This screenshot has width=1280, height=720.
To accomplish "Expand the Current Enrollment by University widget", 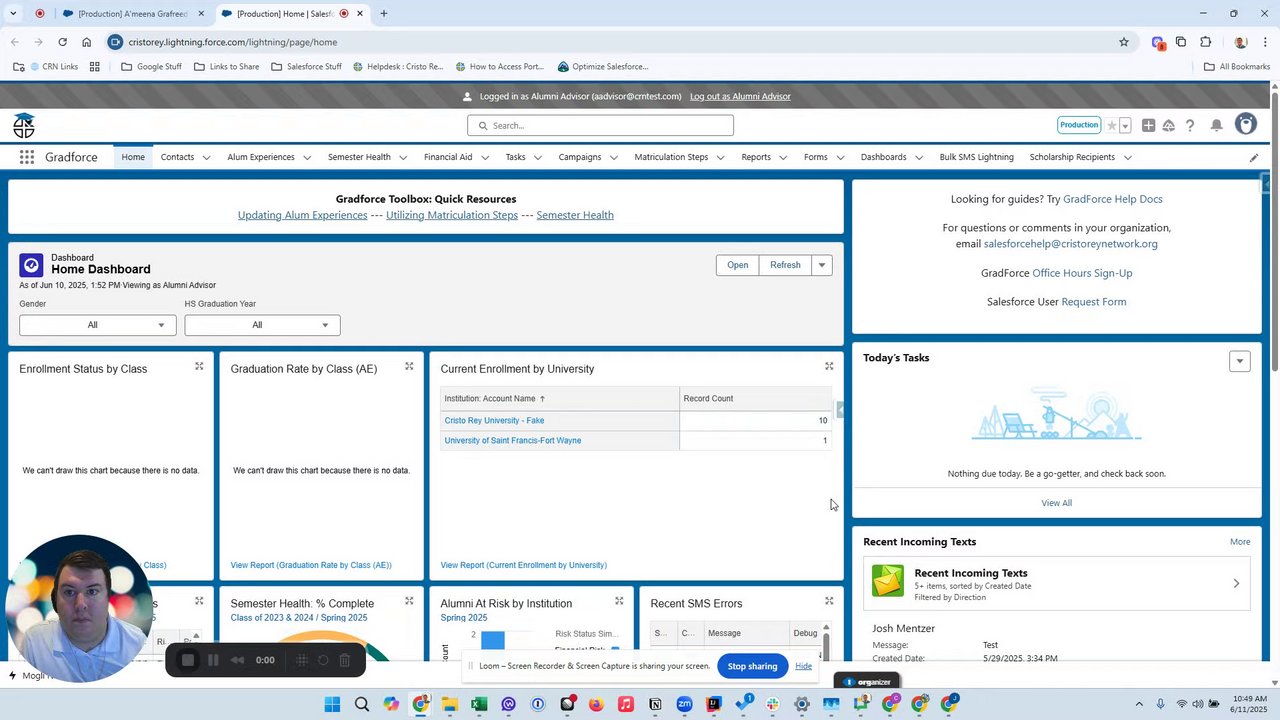I will 829,366.
